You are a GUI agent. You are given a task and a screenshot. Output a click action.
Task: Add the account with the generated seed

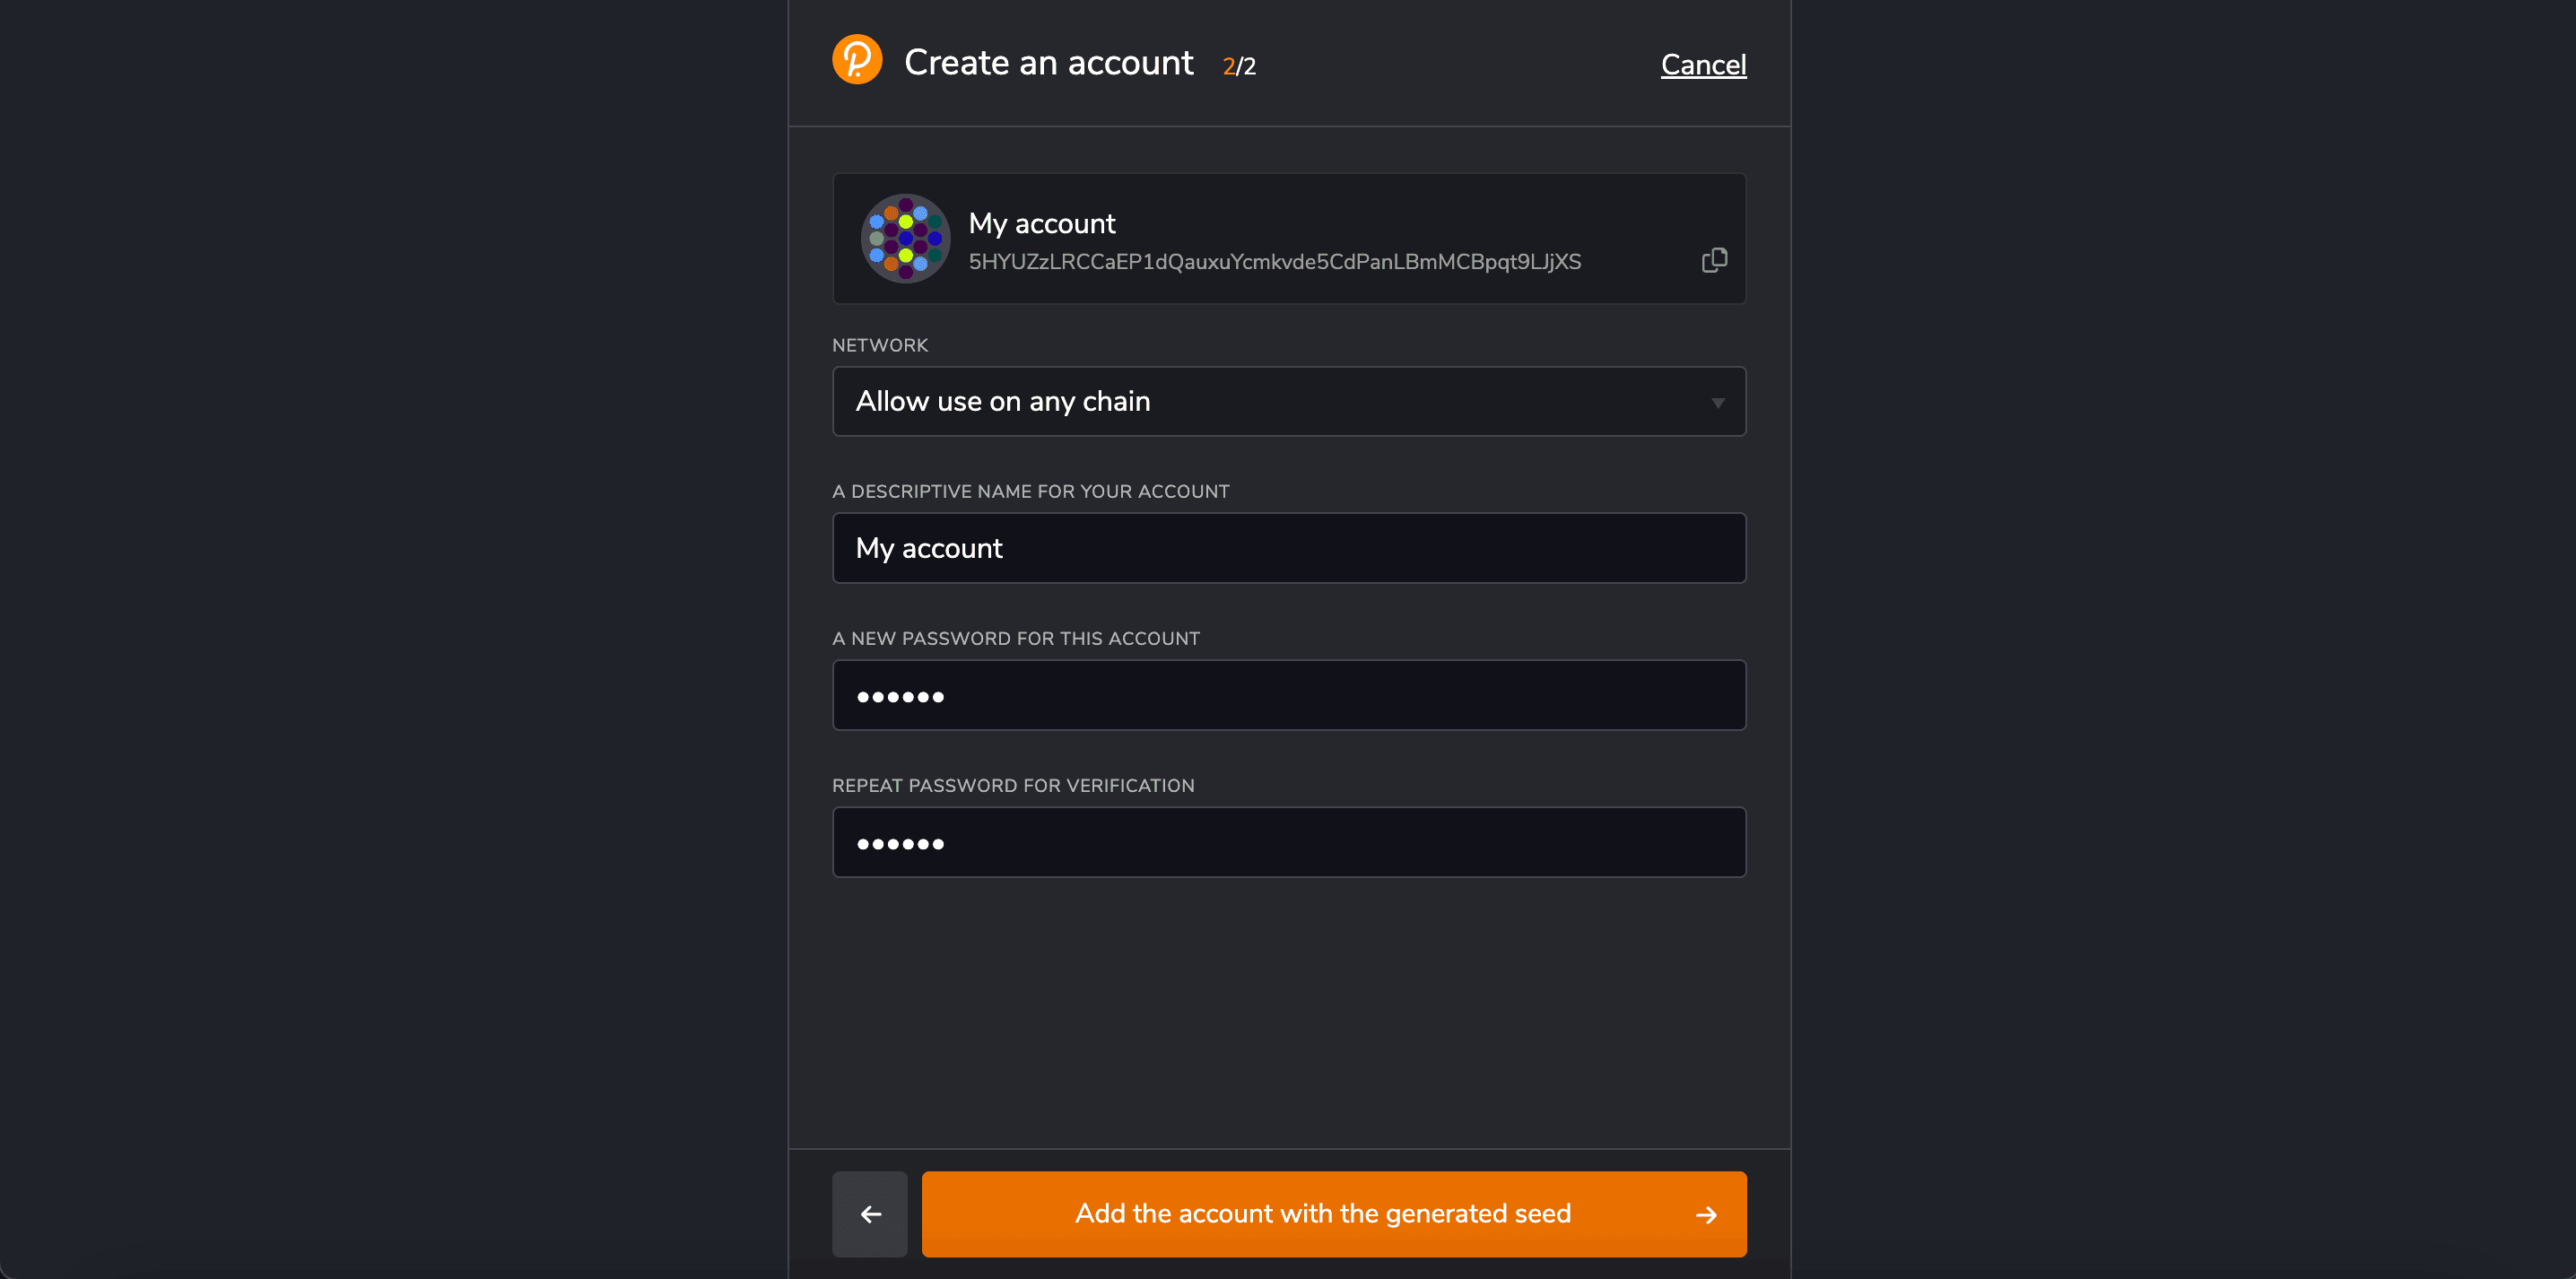1322,1214
